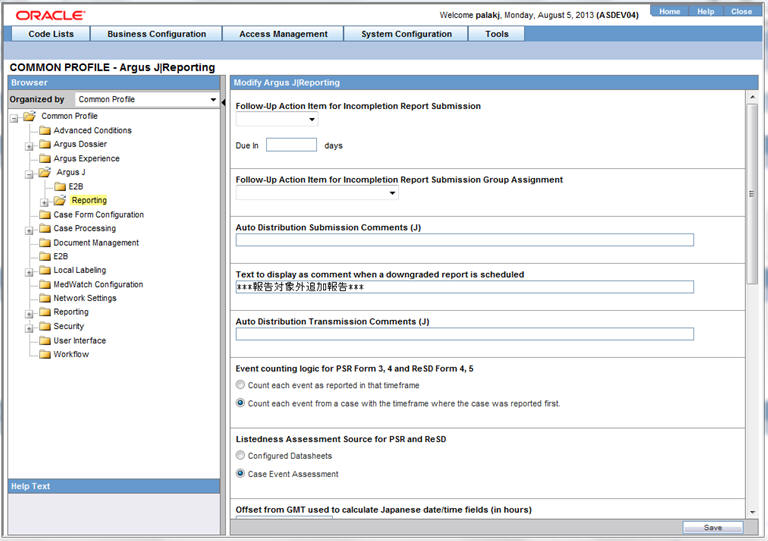Image resolution: width=768 pixels, height=541 pixels.
Task: Expand the top-level Reporting tree node
Action: [x=29, y=314]
